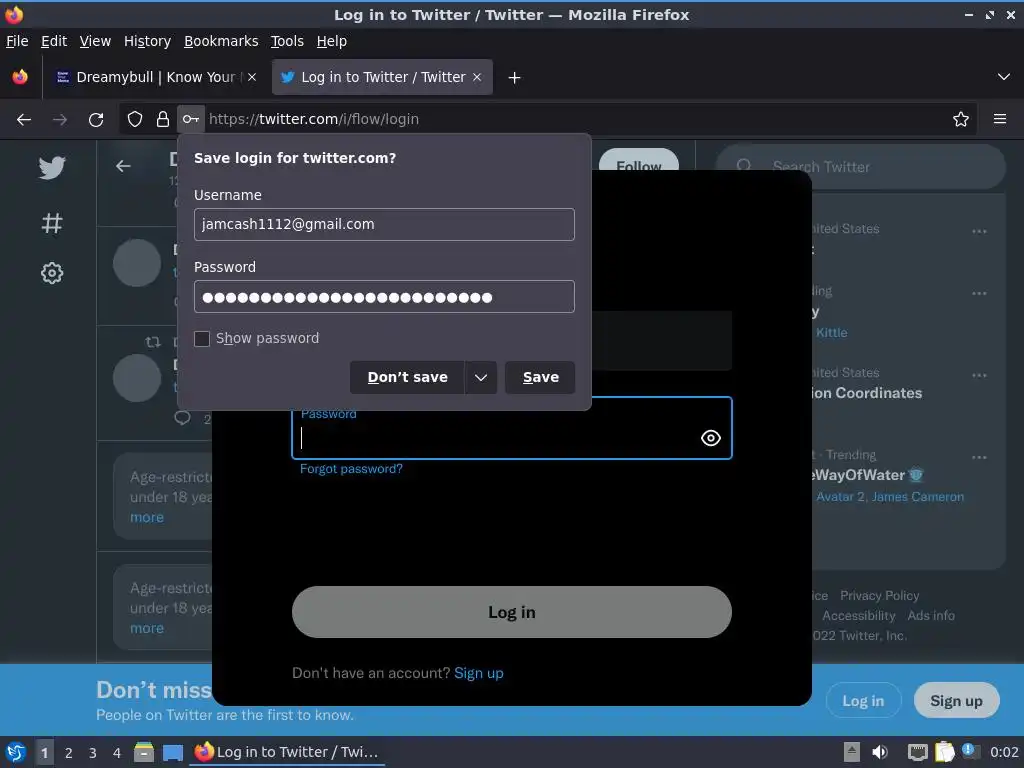Click the Username field in save login popup
This screenshot has height=768, width=1024.
coord(384,225)
